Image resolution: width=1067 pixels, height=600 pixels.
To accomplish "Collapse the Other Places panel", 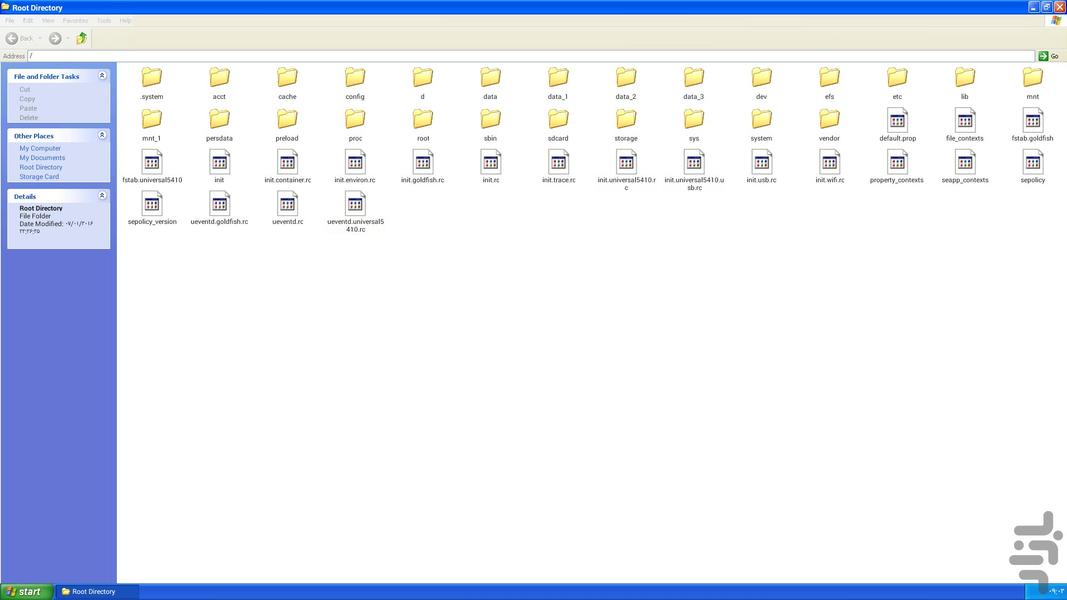I will (x=102, y=135).
